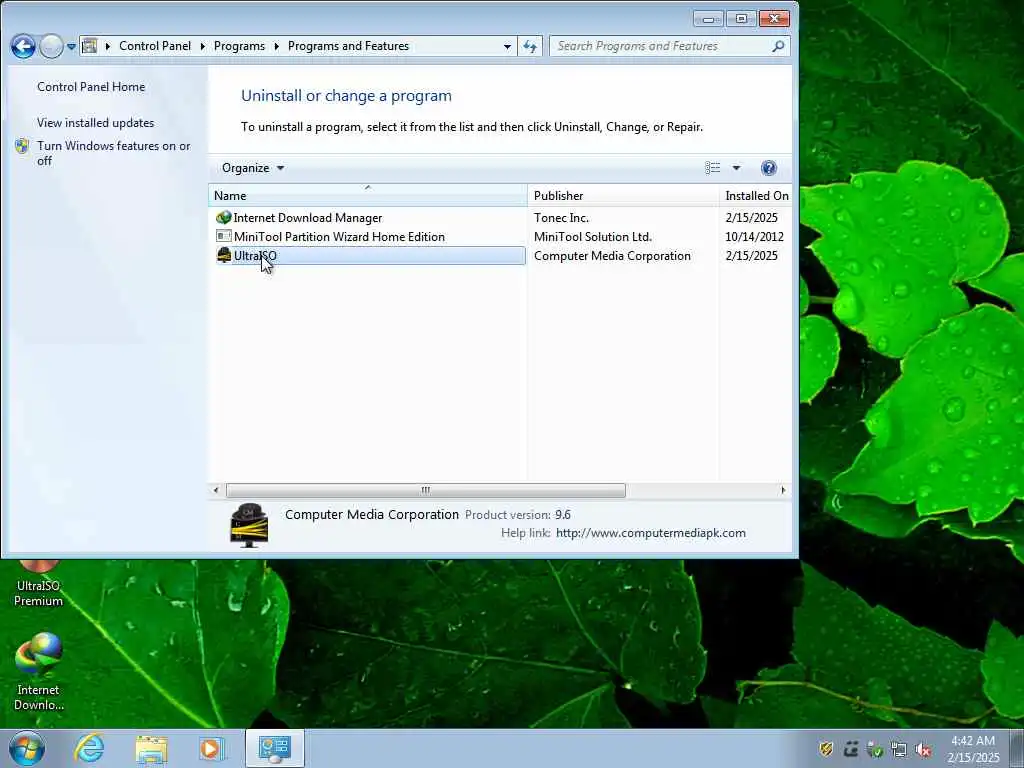This screenshot has height=768, width=1024.
Task: Click Product version 9.6 value
Action: pyautogui.click(x=563, y=515)
